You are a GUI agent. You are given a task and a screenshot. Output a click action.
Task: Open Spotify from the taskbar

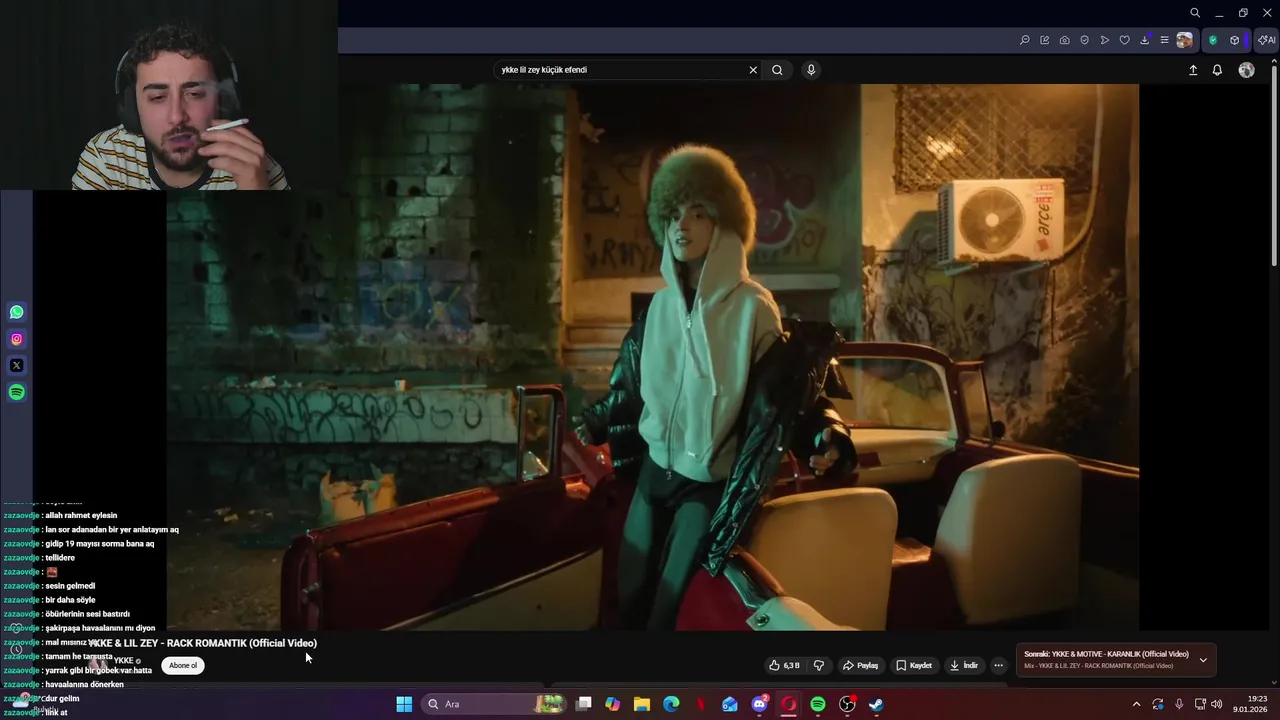[818, 704]
